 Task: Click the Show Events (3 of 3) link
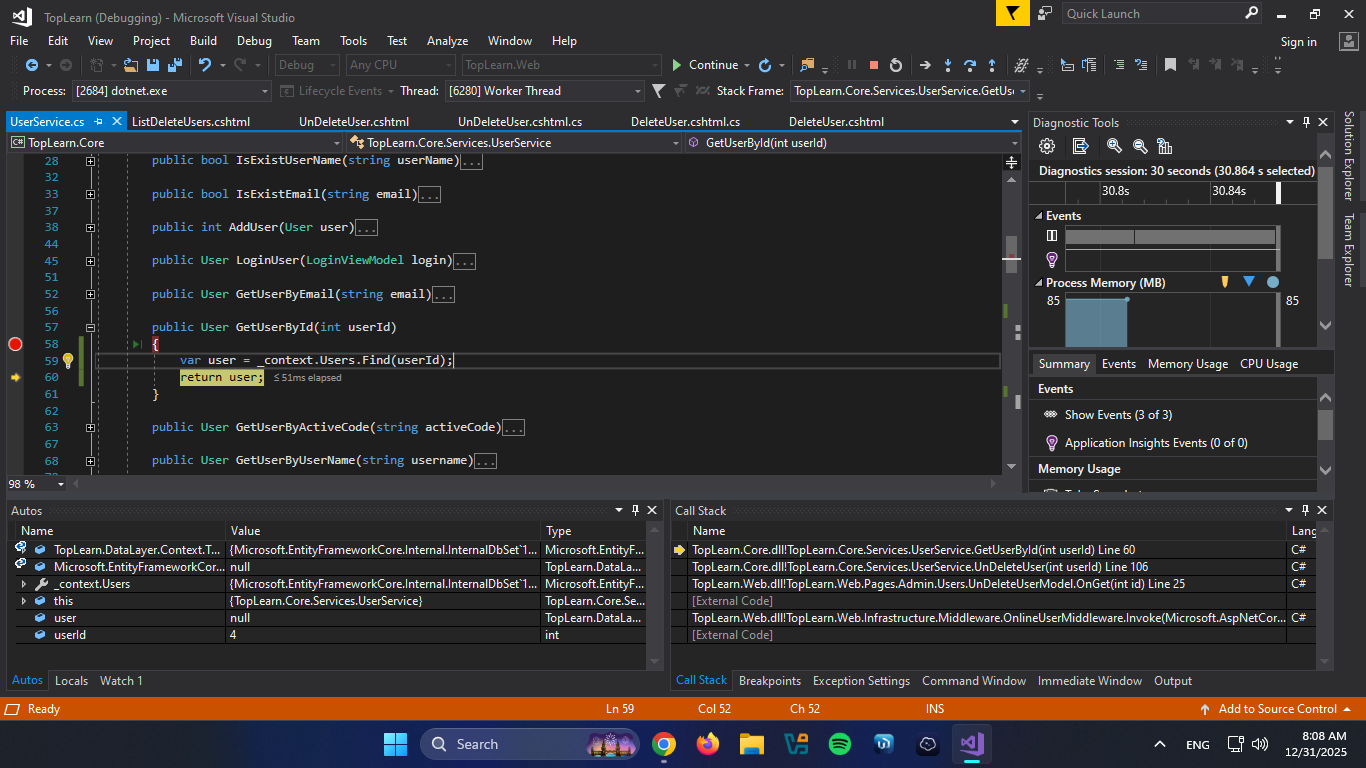click(1118, 414)
